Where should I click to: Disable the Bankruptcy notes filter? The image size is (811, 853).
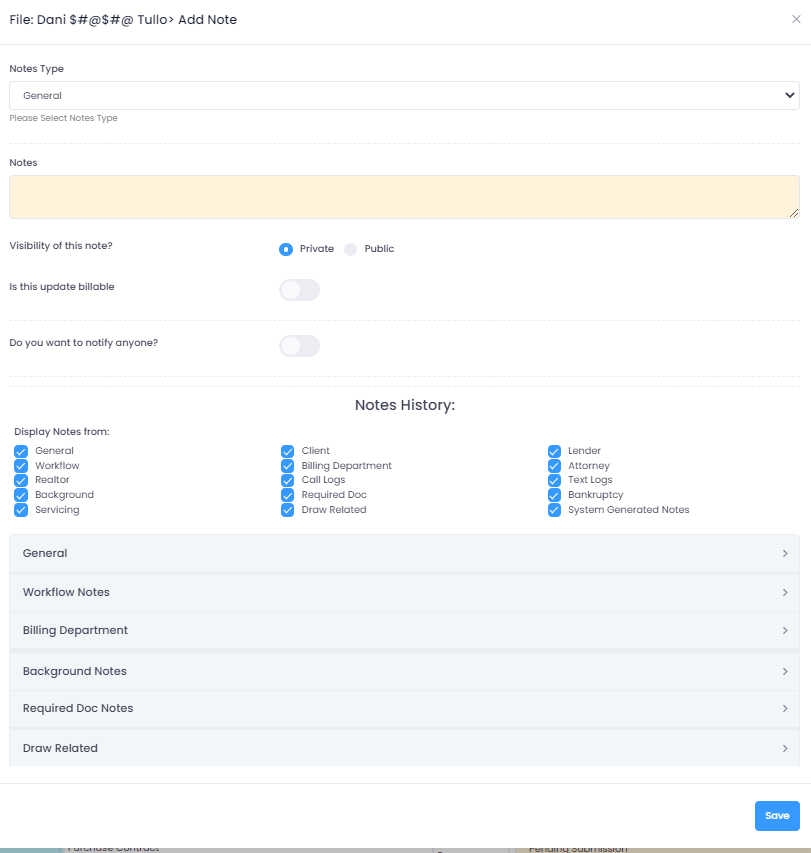[x=554, y=495]
